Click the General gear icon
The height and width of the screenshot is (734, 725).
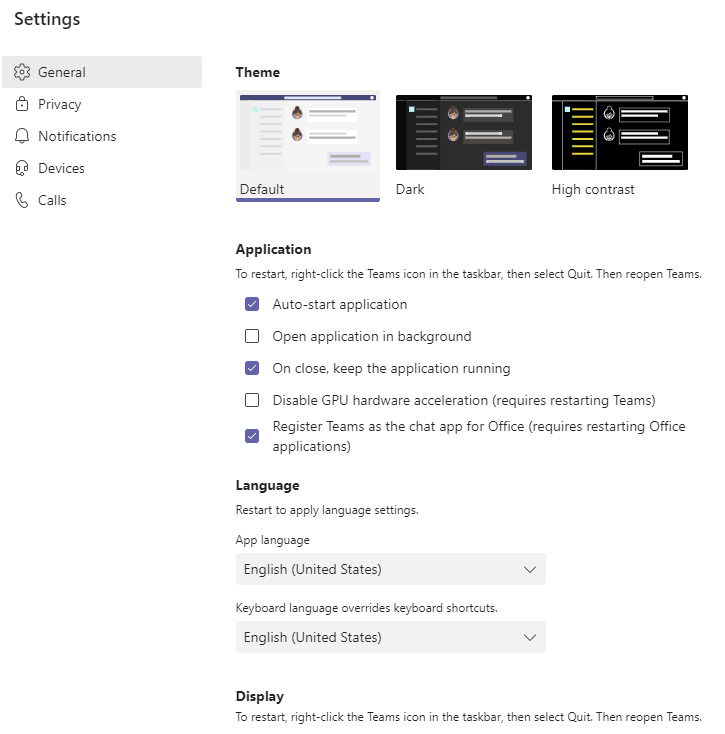(x=22, y=72)
